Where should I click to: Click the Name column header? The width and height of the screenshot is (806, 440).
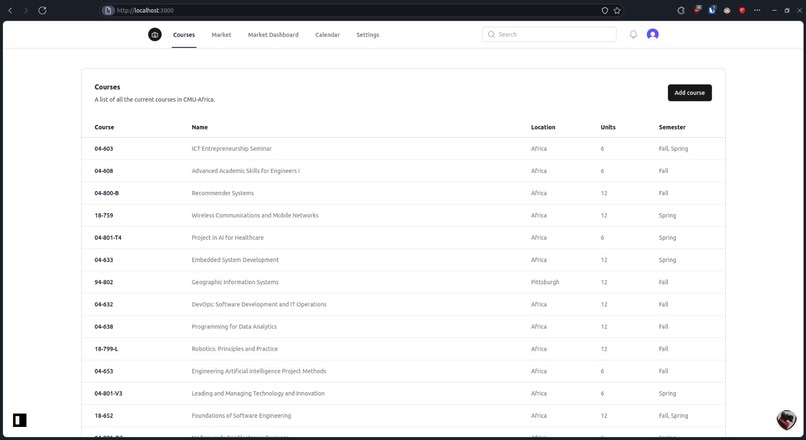click(x=200, y=127)
